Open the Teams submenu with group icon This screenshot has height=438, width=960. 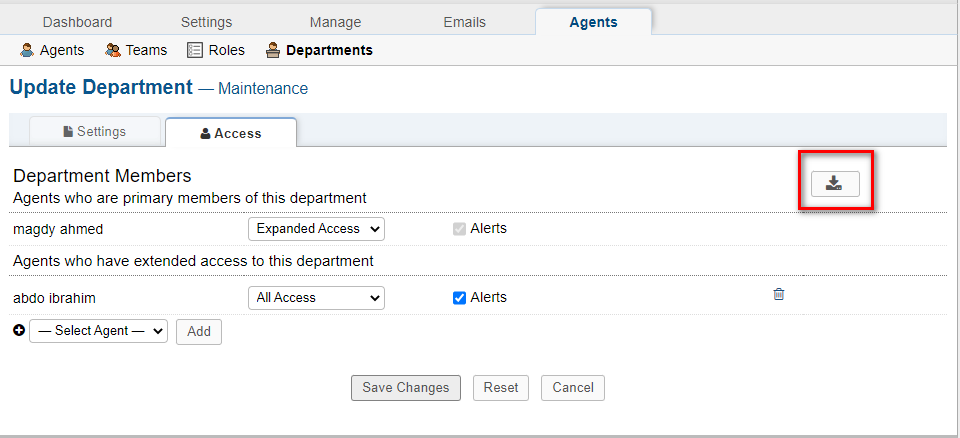pyautogui.click(x=136, y=50)
